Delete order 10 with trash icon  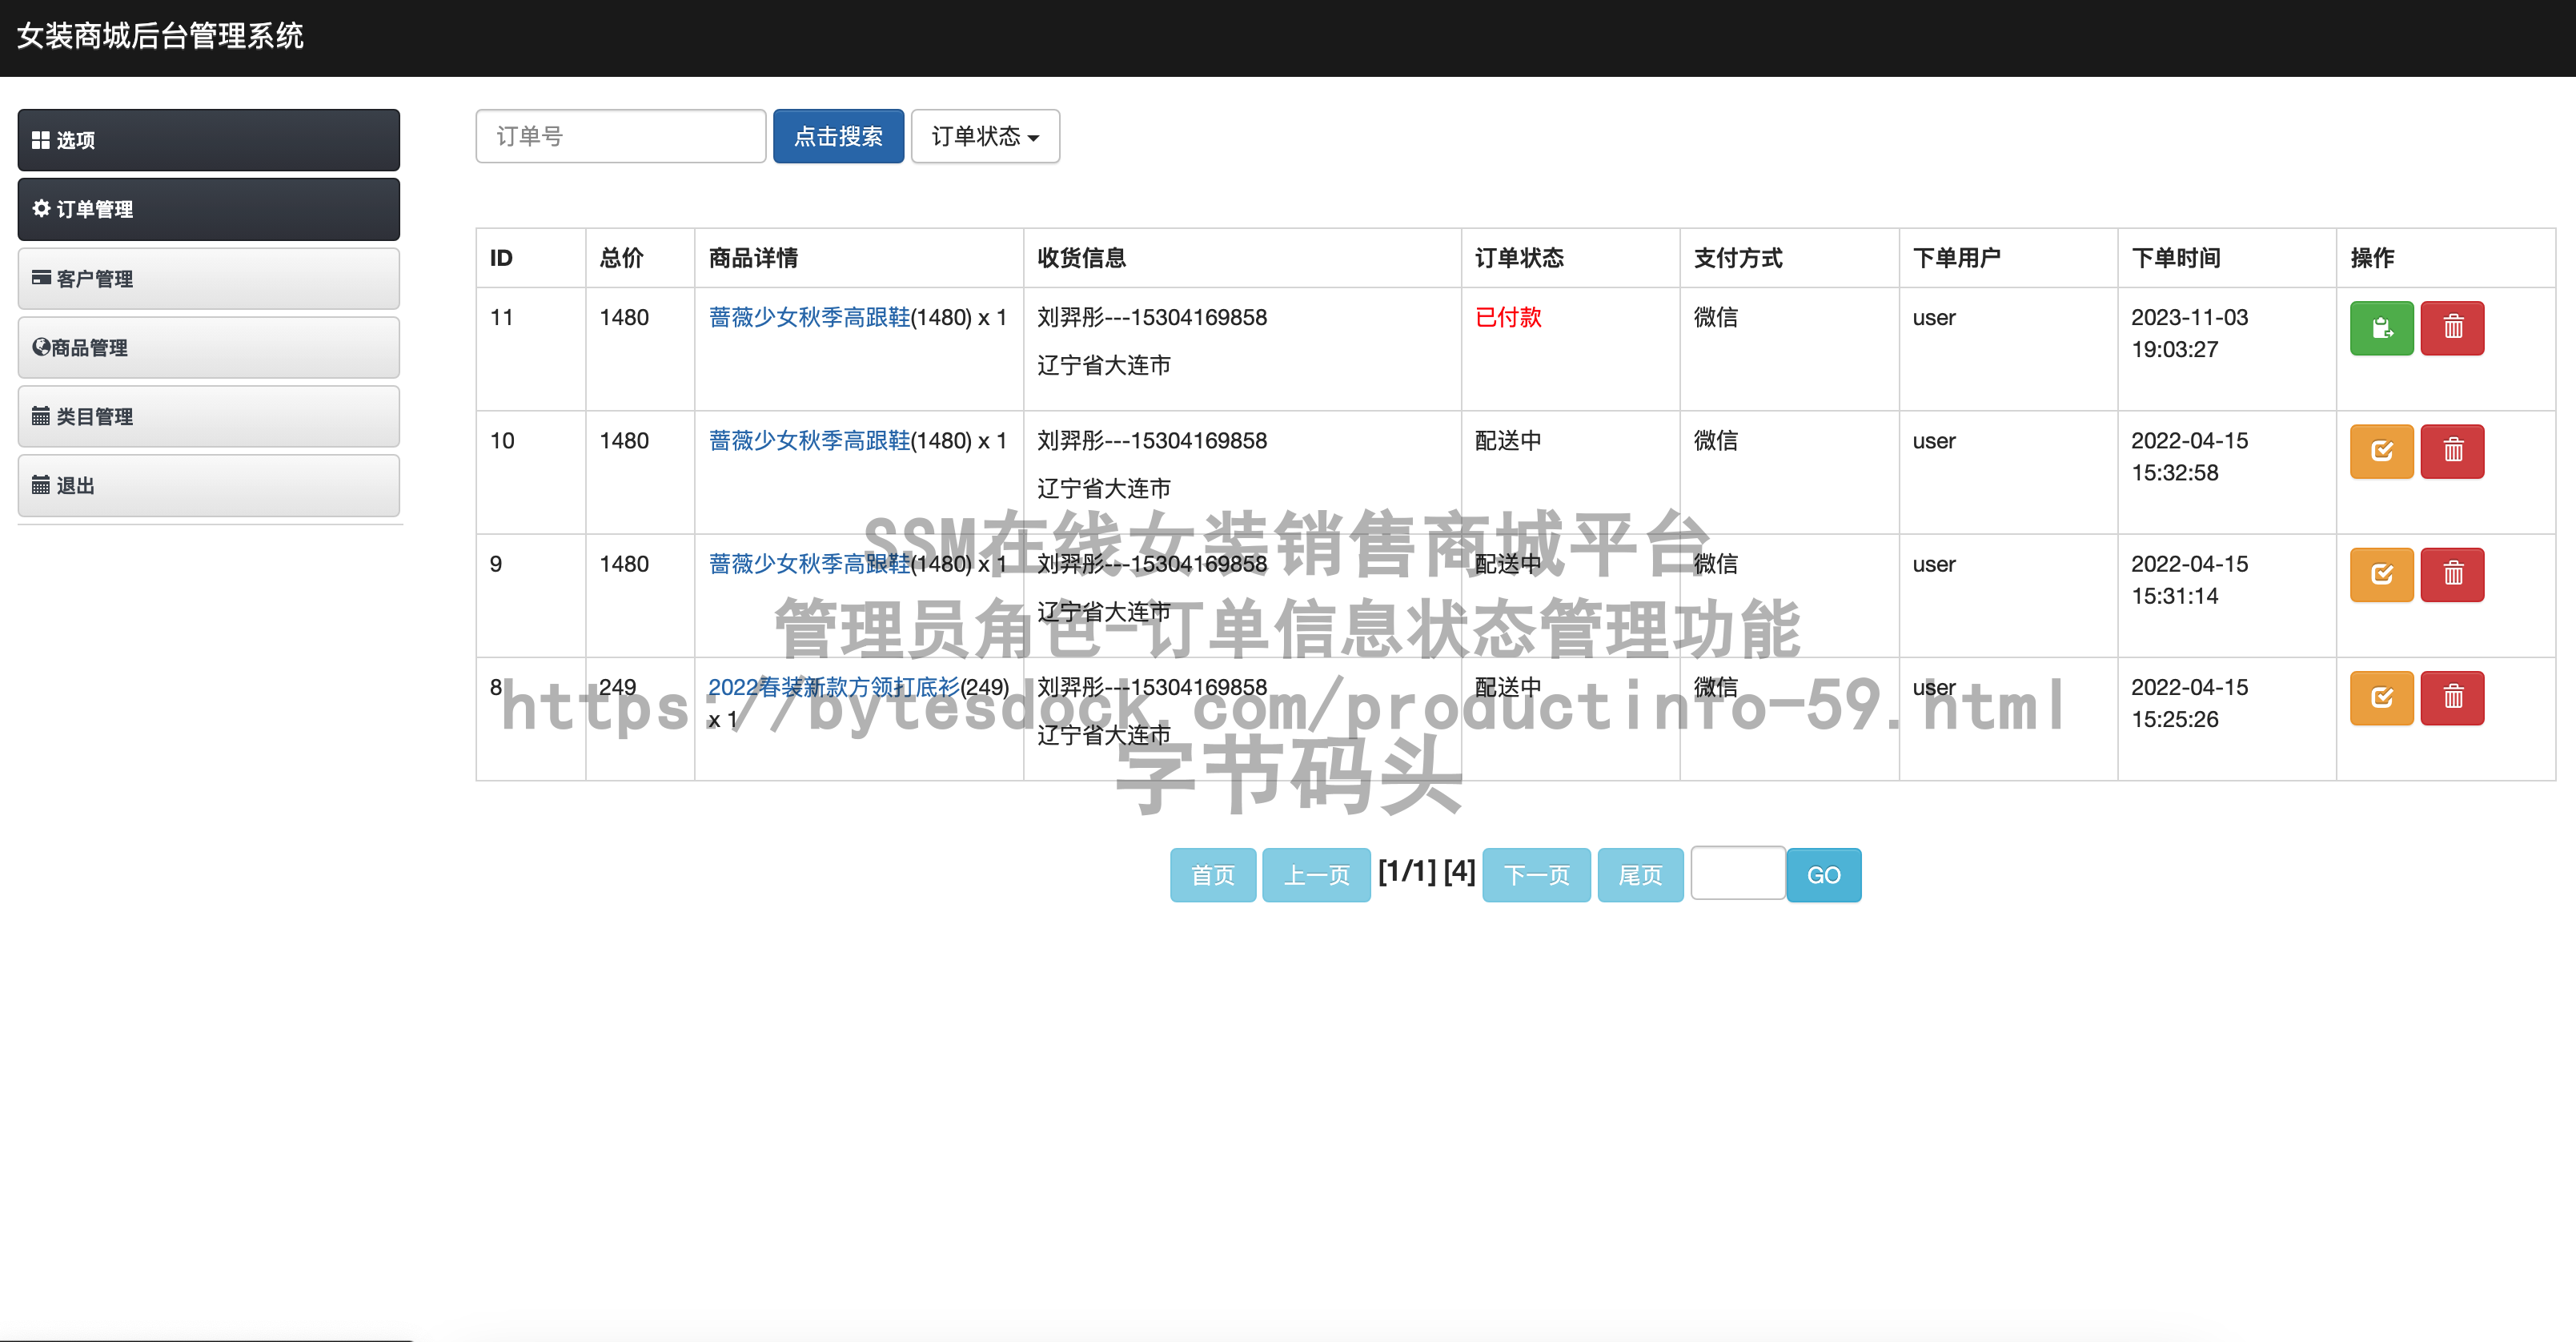click(2452, 451)
